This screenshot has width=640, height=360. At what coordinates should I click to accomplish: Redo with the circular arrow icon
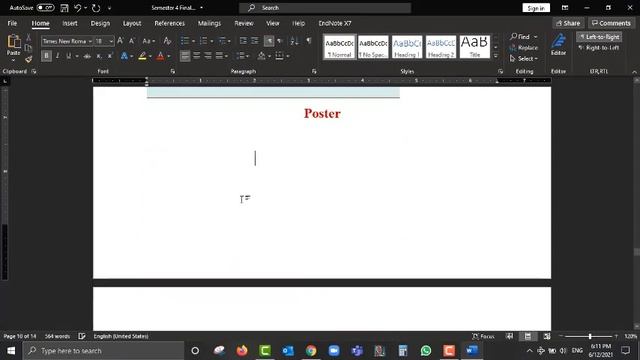[x=96, y=8]
